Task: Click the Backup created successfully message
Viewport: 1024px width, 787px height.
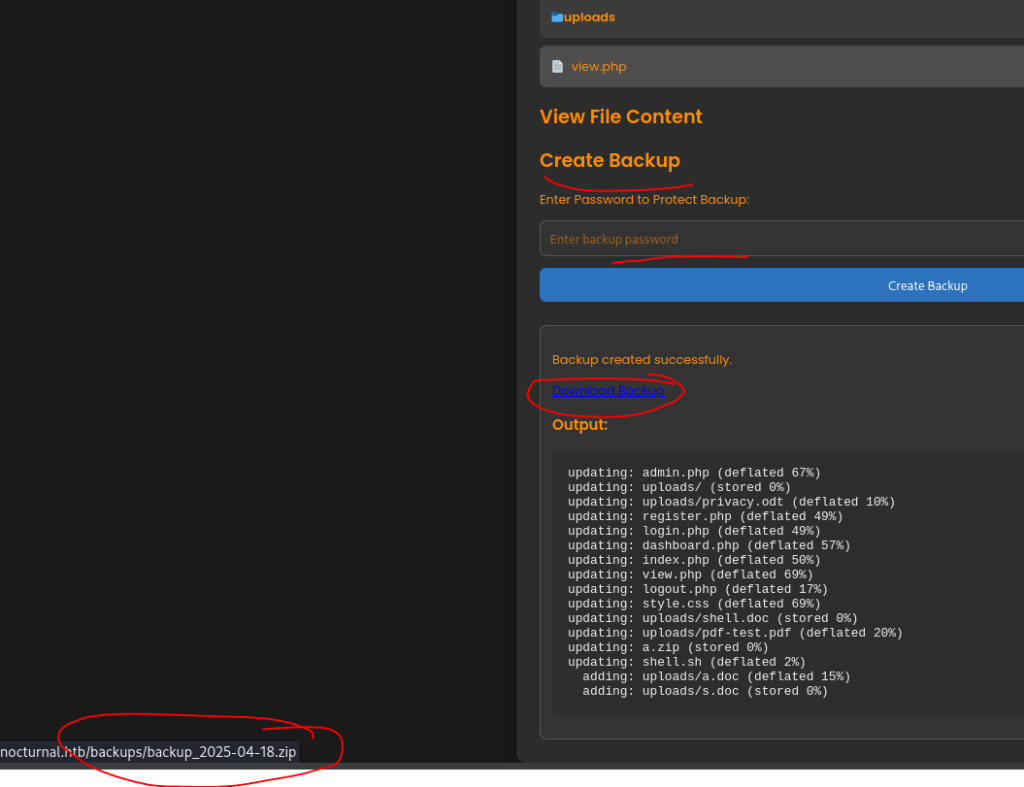Action: pyautogui.click(x=642, y=359)
